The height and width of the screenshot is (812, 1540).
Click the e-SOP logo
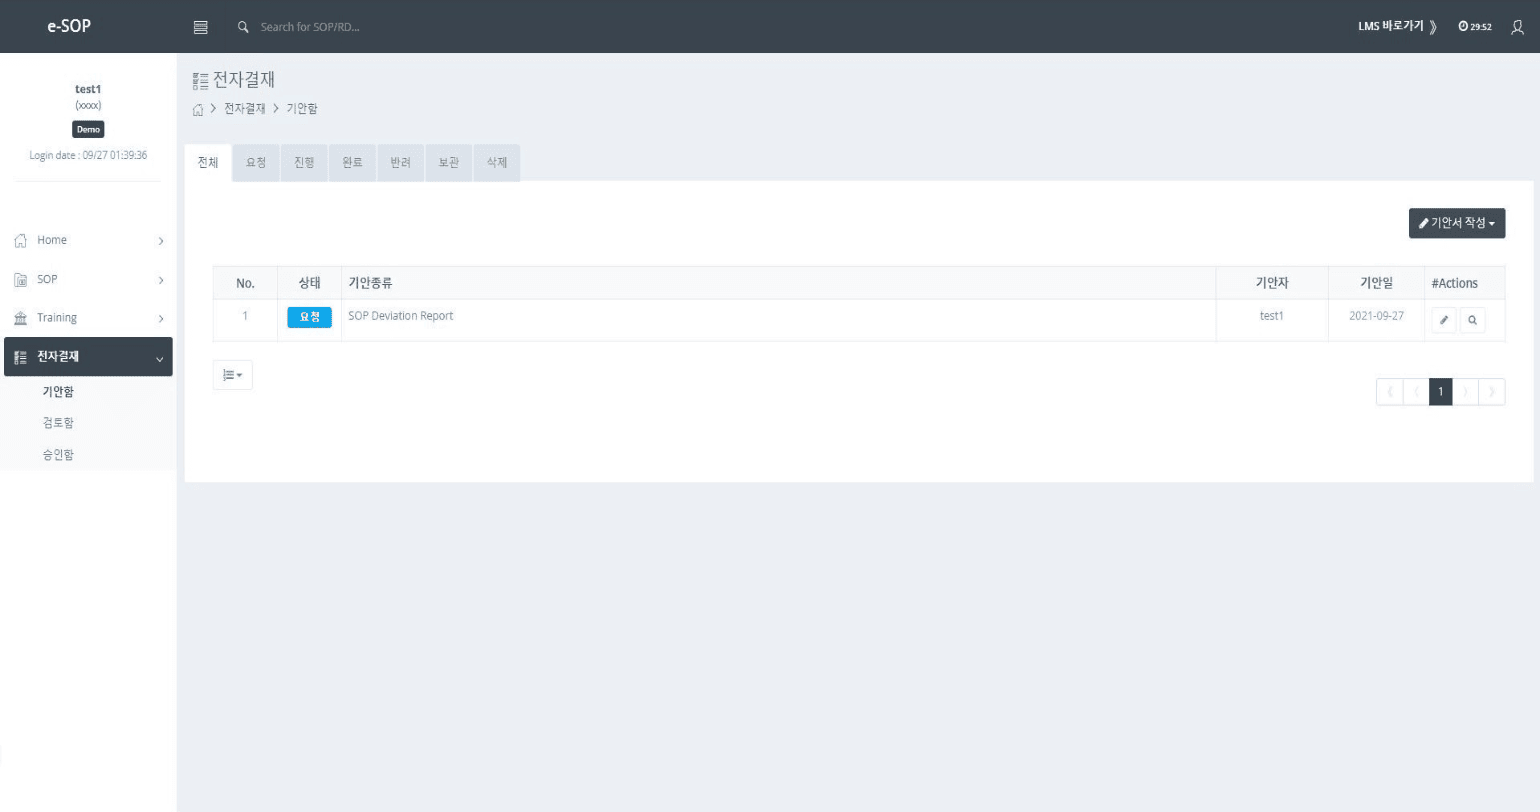coord(69,26)
